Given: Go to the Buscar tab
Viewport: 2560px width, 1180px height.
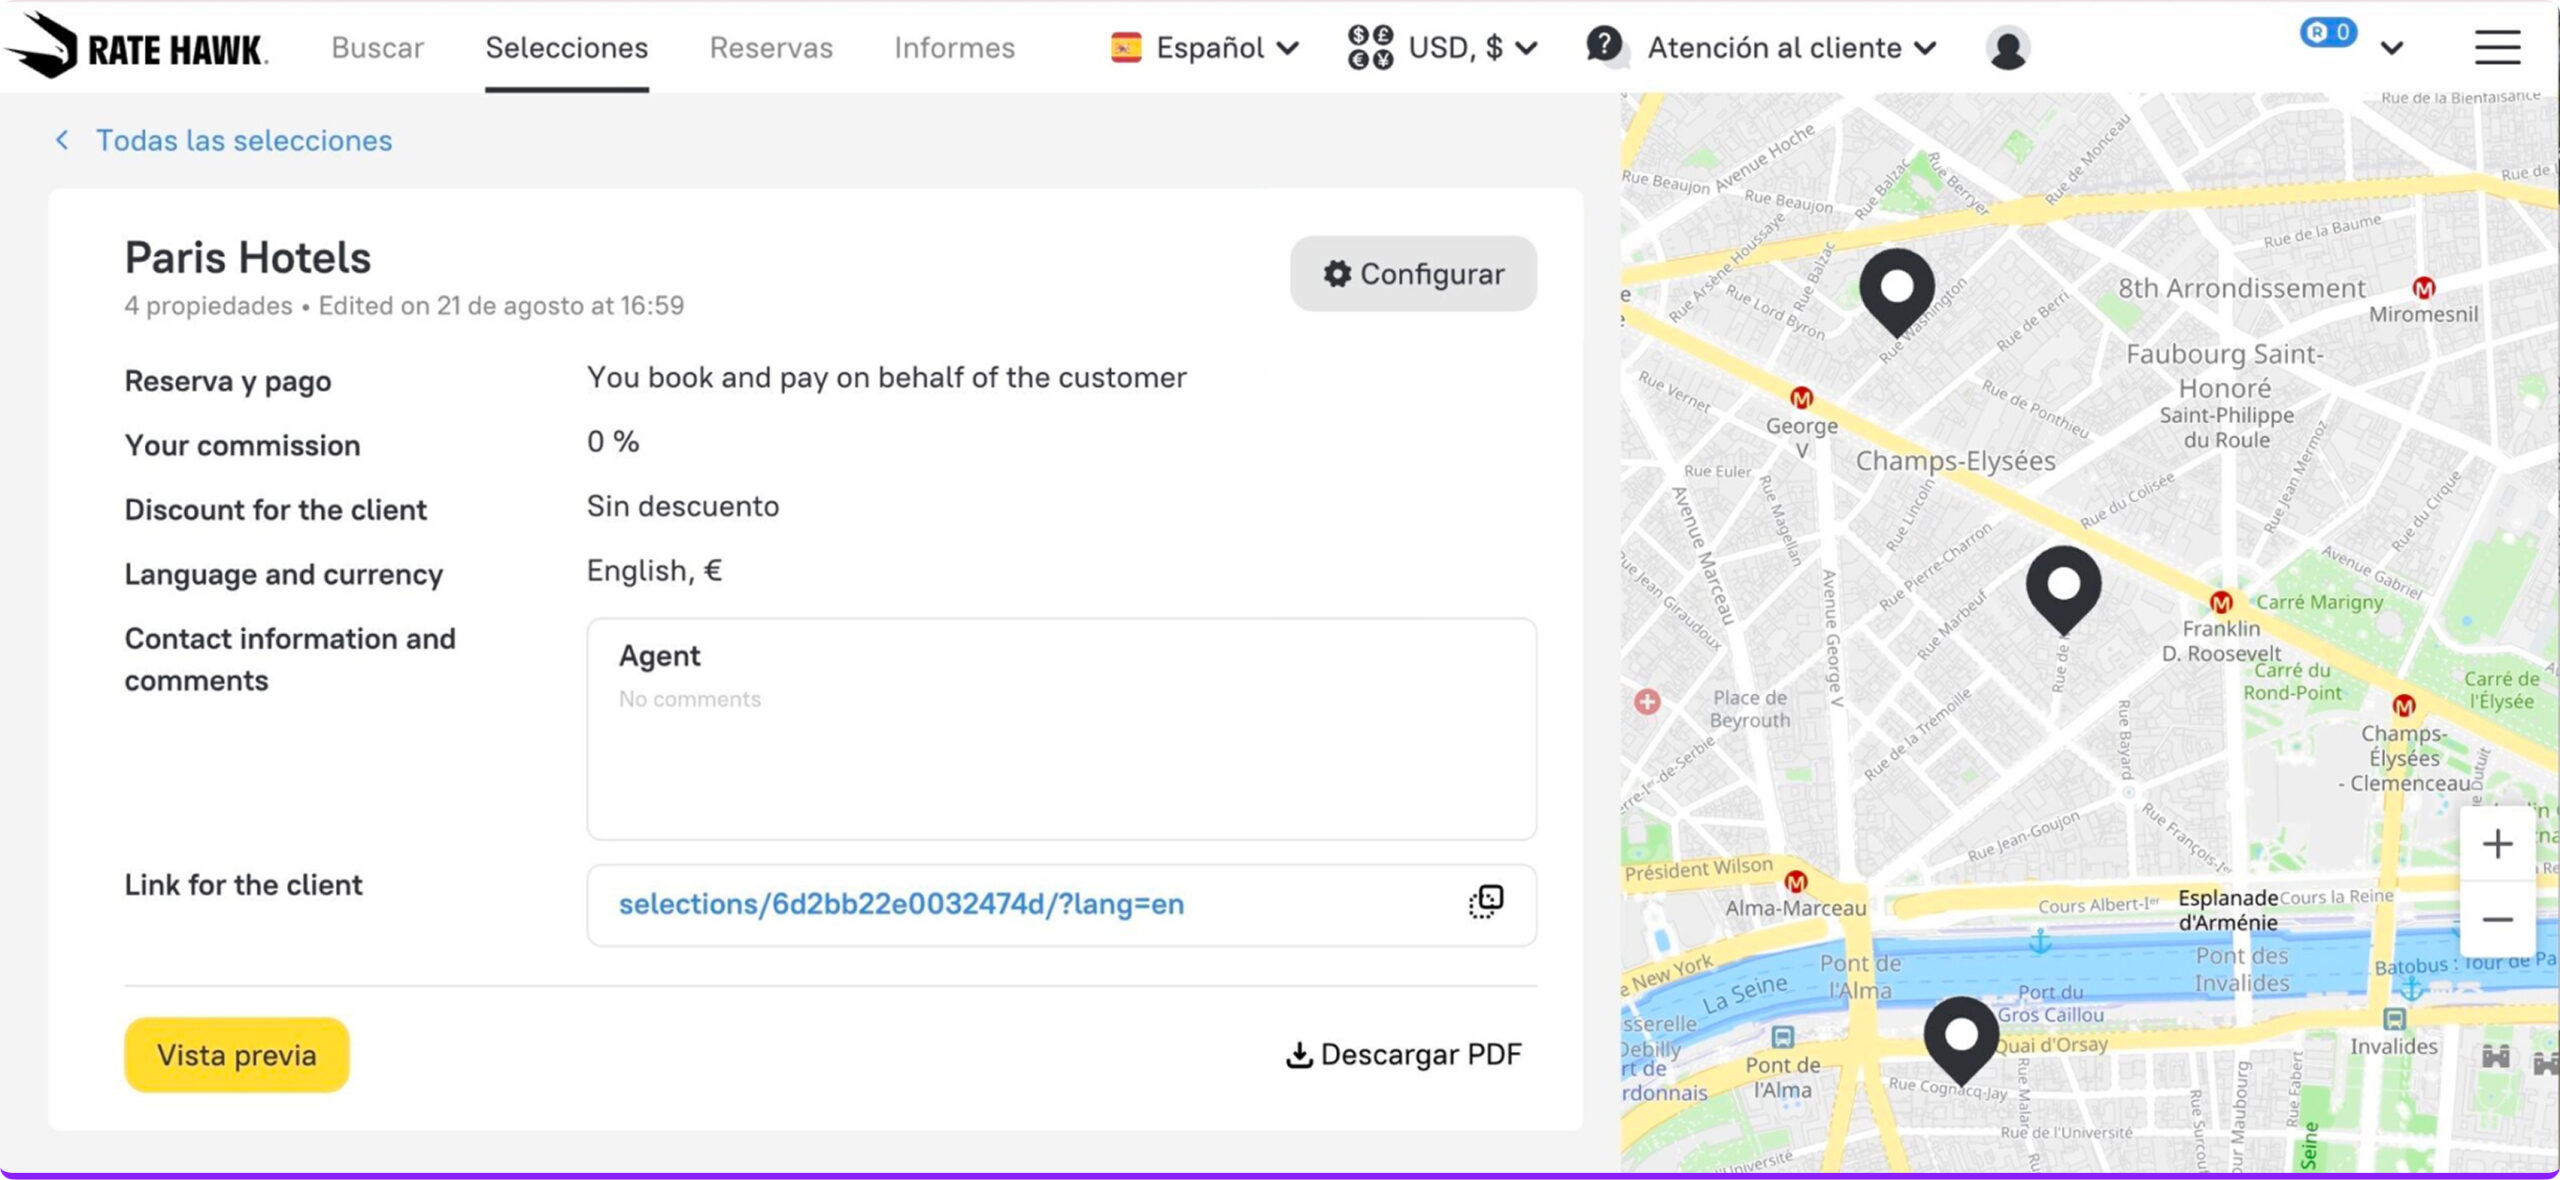Looking at the screenshot, I should (x=377, y=48).
